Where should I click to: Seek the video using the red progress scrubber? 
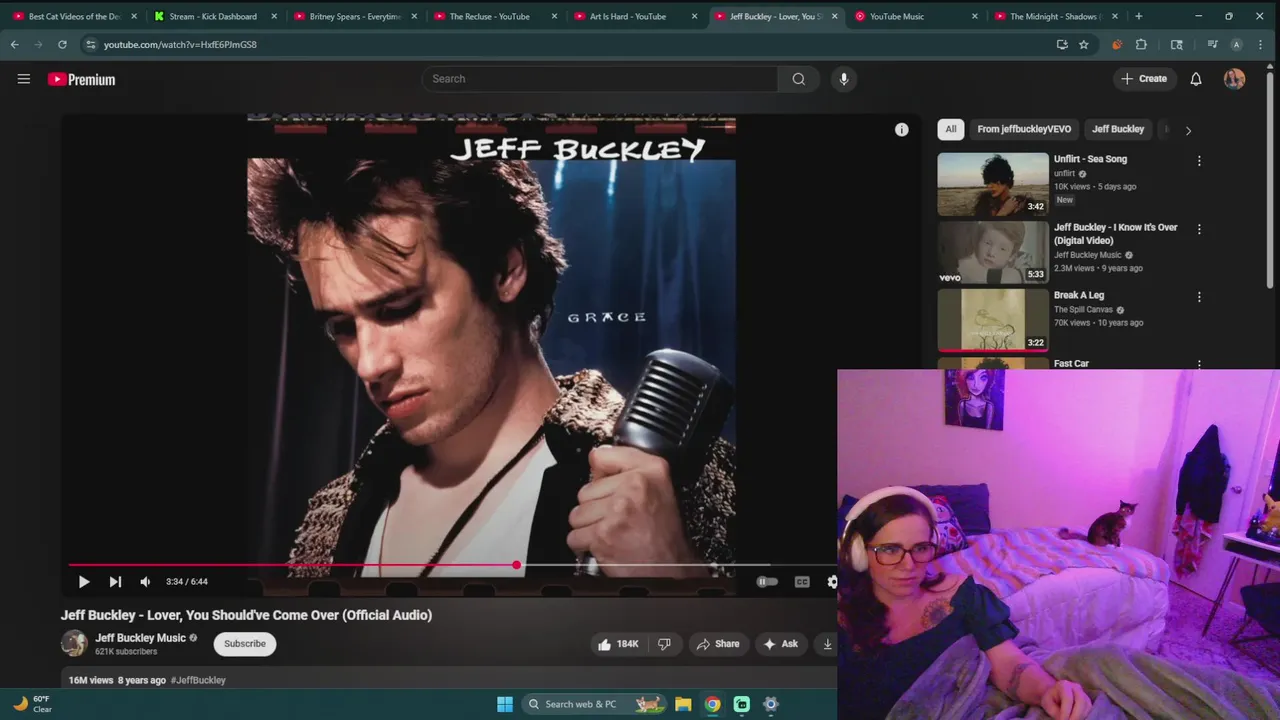tap(516, 565)
